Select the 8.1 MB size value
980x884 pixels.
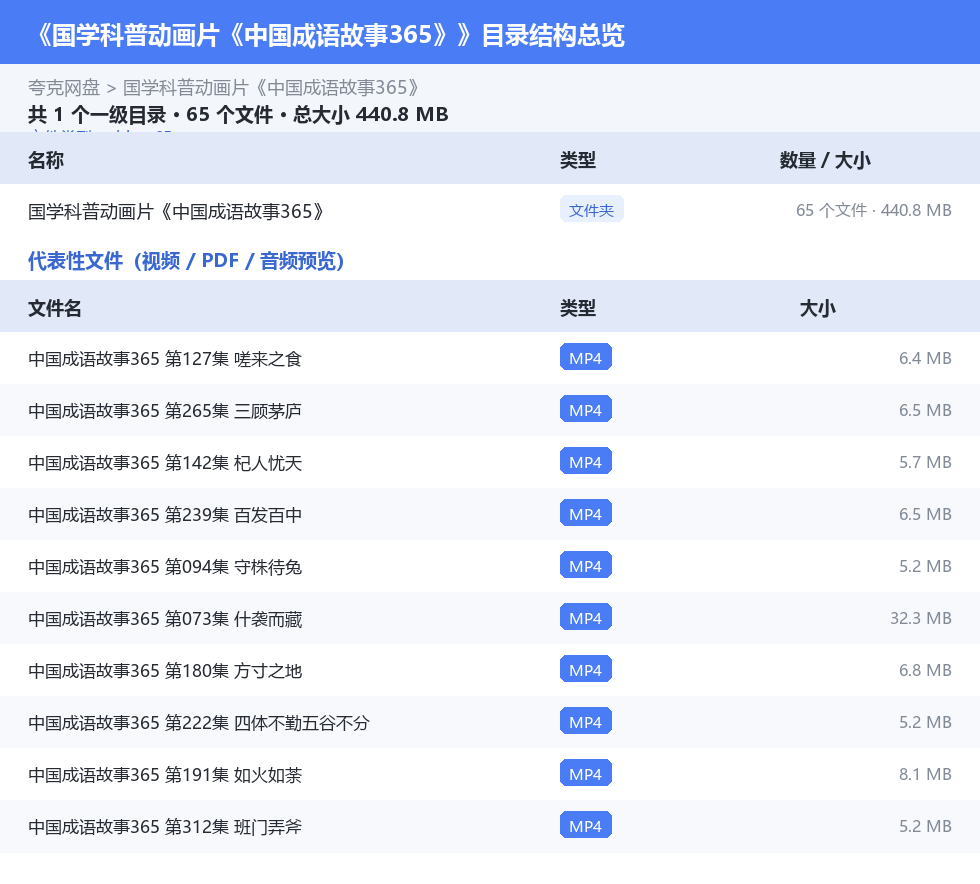pyautogui.click(x=925, y=774)
